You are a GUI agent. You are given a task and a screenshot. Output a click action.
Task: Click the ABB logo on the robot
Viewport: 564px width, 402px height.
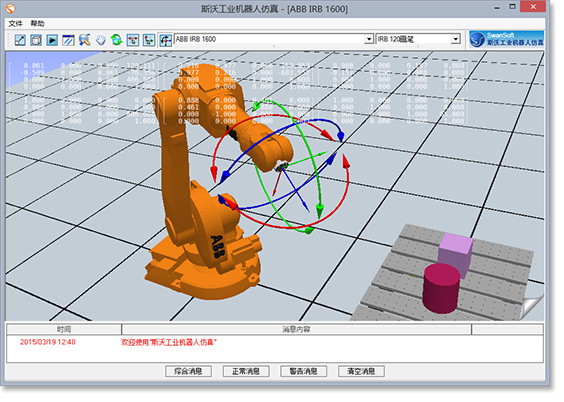pos(218,246)
